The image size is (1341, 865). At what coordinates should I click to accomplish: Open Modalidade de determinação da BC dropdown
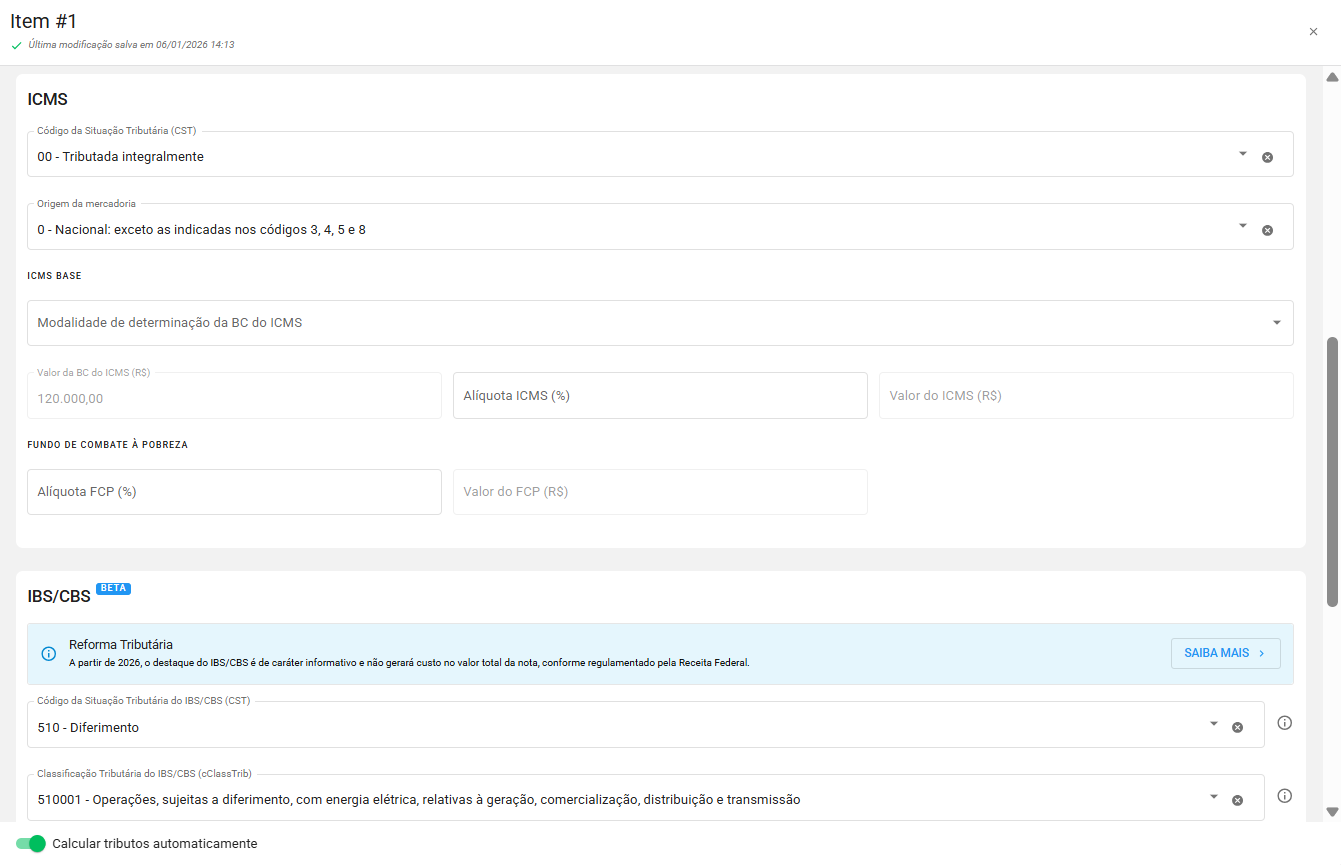pyautogui.click(x=1277, y=323)
